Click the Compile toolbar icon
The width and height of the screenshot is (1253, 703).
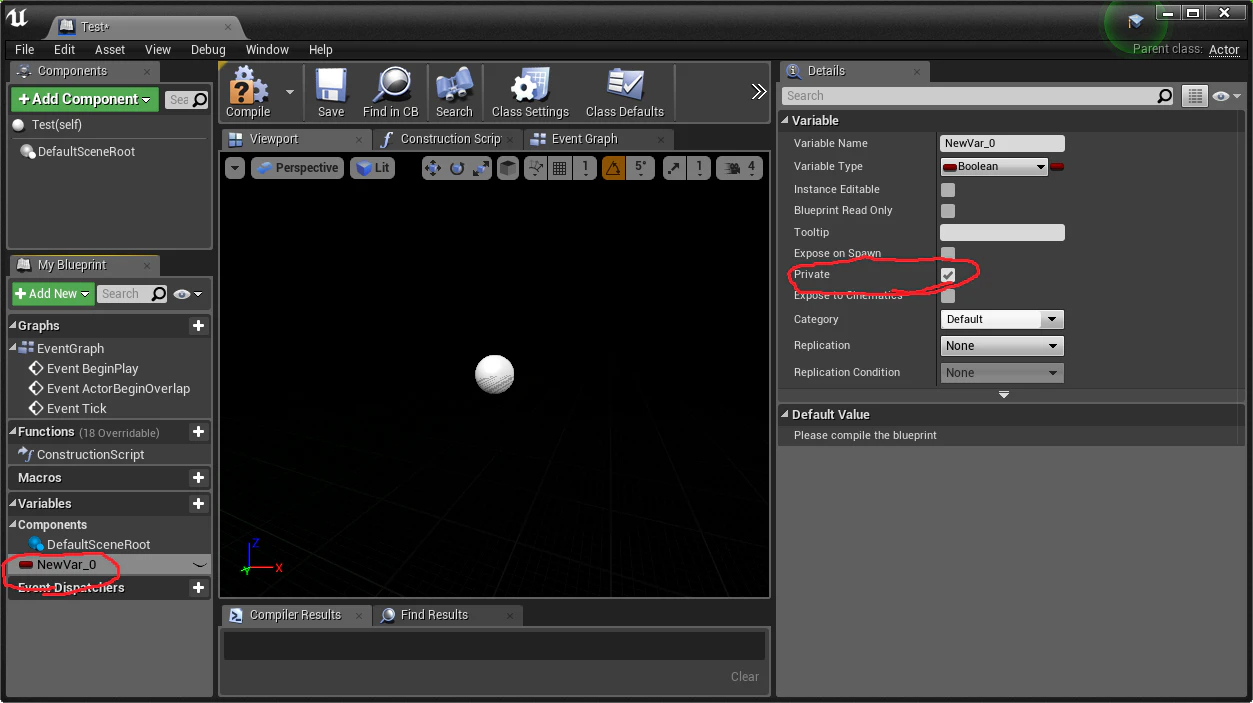(248, 93)
